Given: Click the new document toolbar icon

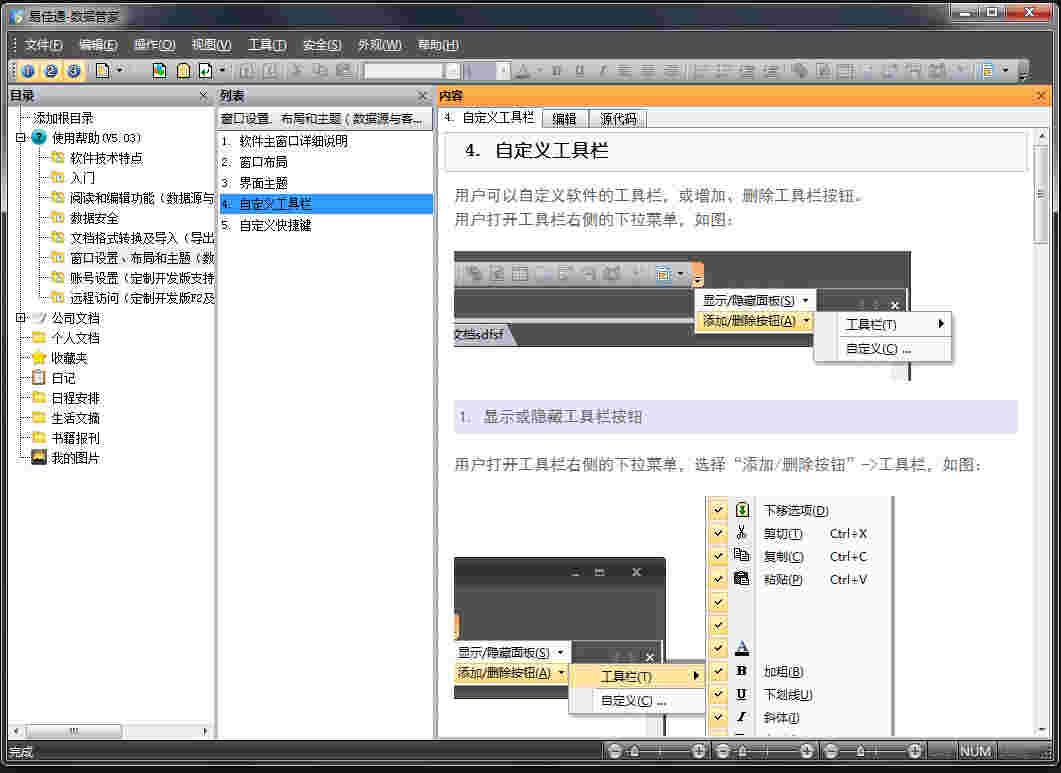Looking at the screenshot, I should (x=102, y=71).
